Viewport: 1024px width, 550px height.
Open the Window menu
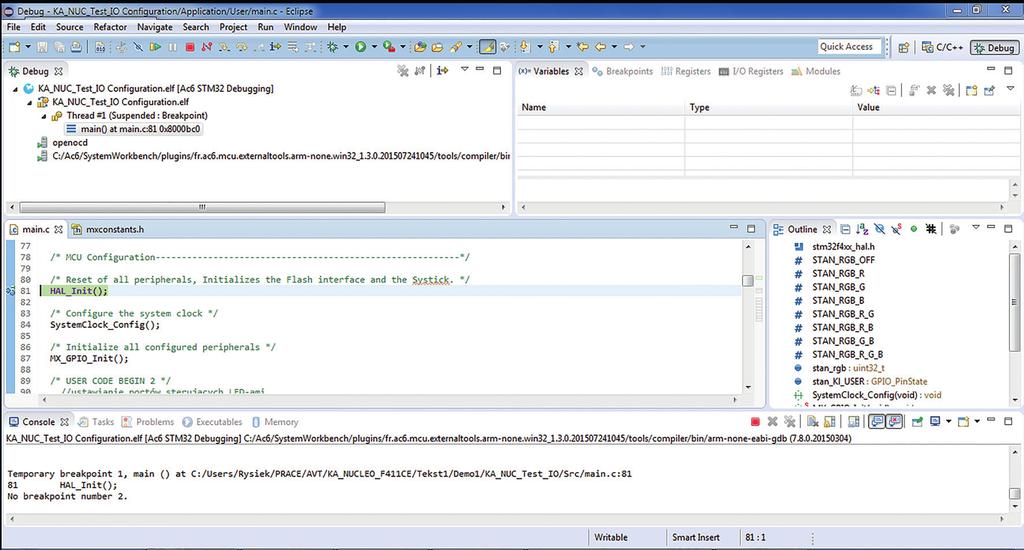click(x=300, y=27)
